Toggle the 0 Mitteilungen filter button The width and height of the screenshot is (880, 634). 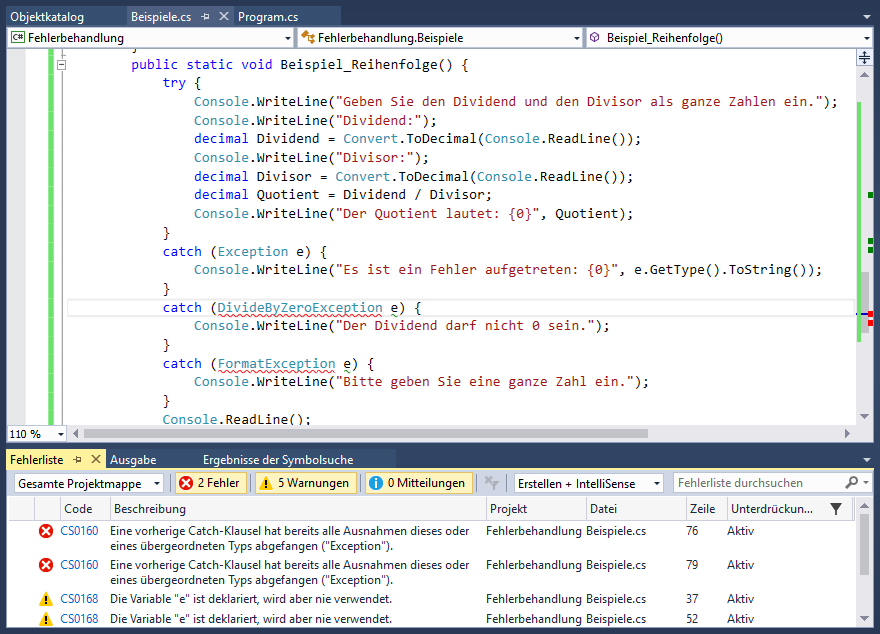pos(417,483)
